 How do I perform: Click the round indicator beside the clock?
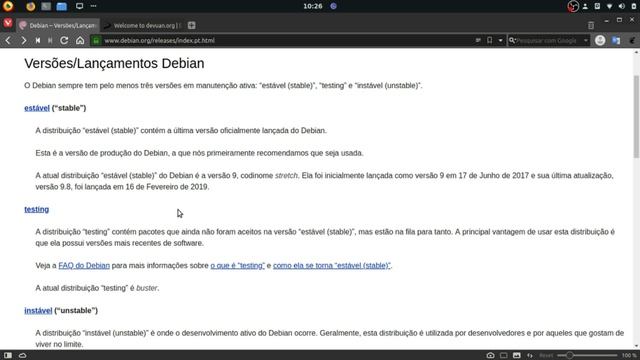[x=333, y=6]
